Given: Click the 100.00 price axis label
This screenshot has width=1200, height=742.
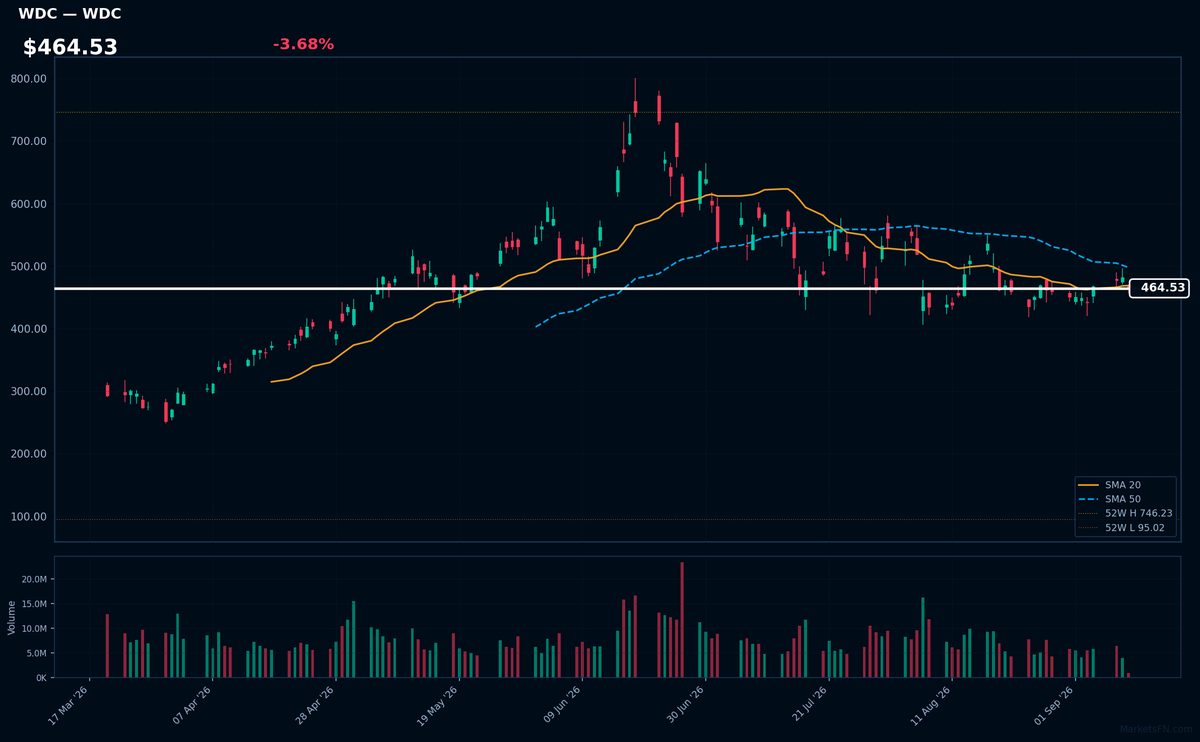Looking at the screenshot, I should 29,517.
